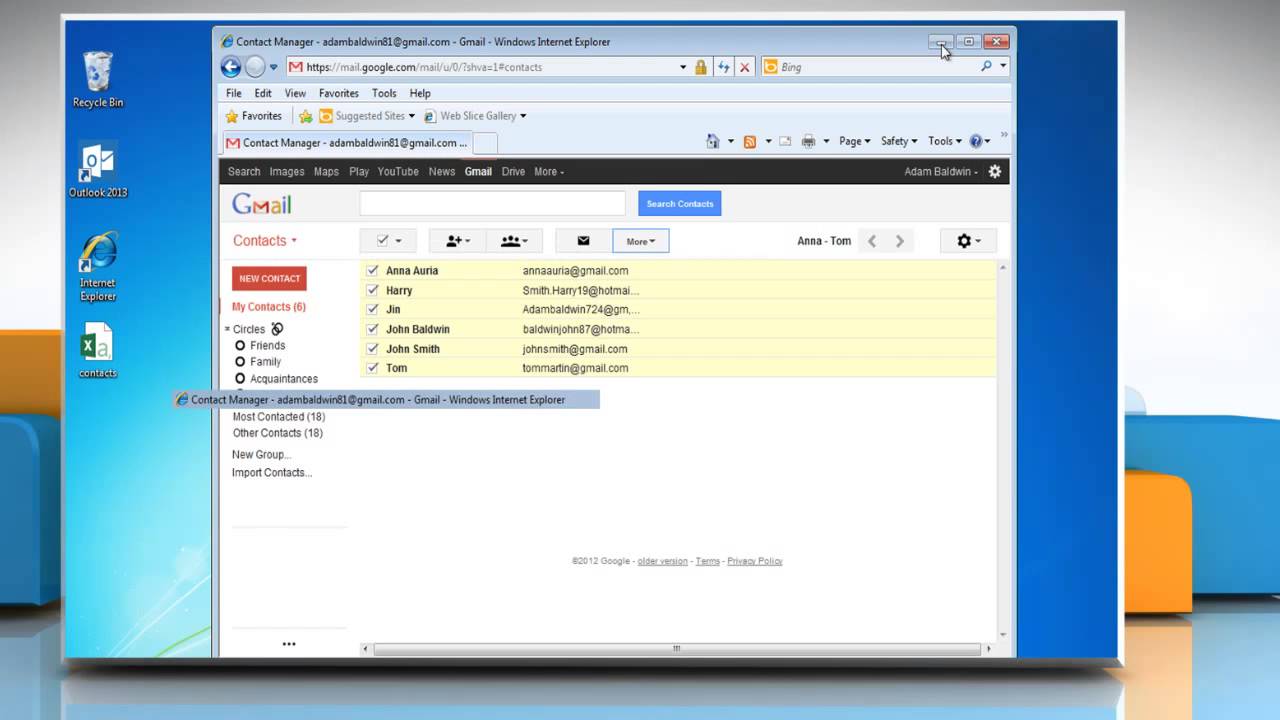Select the contacts Excel file on desktop

click(98, 350)
